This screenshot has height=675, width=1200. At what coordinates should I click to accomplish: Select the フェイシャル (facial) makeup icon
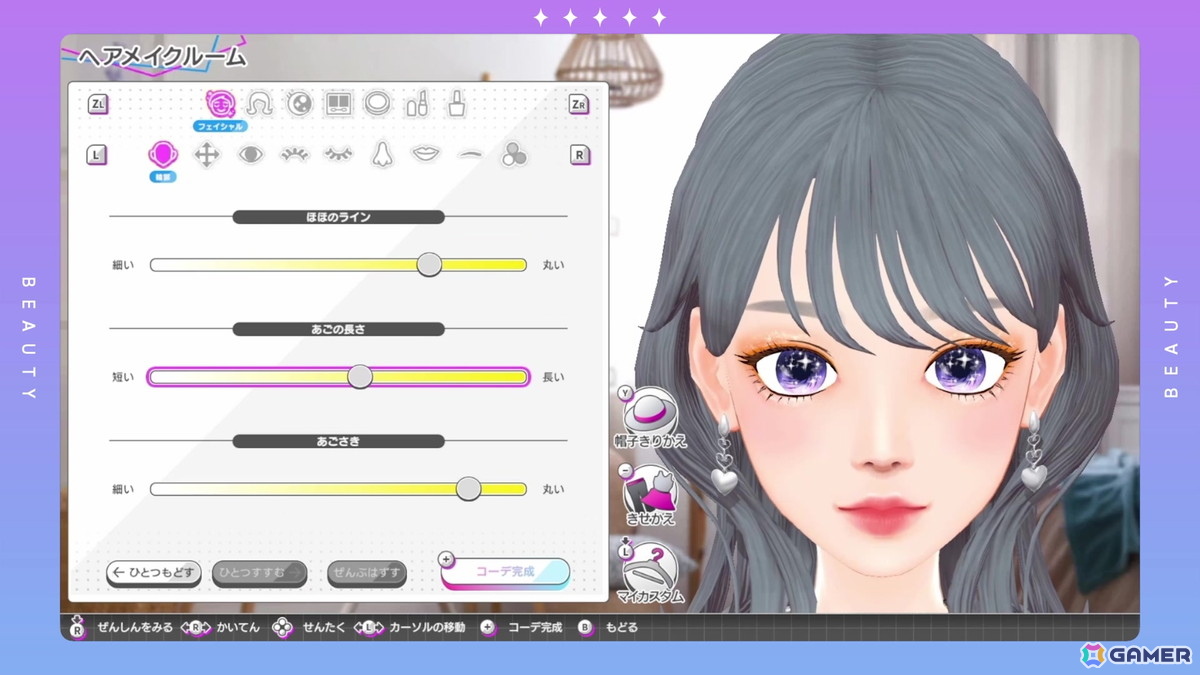[x=223, y=103]
